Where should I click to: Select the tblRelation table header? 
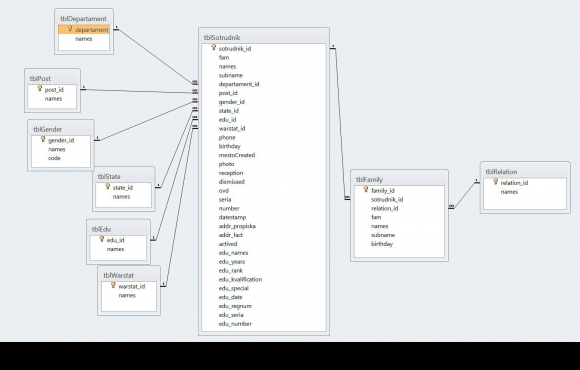coord(525,172)
